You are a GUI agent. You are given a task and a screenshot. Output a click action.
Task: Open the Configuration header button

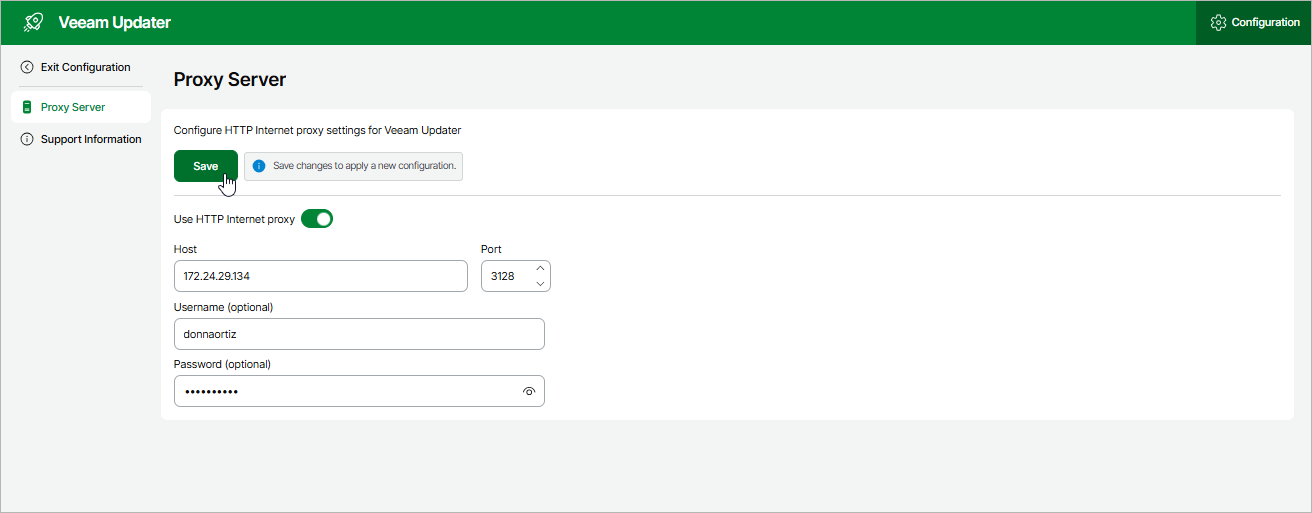tap(1254, 22)
